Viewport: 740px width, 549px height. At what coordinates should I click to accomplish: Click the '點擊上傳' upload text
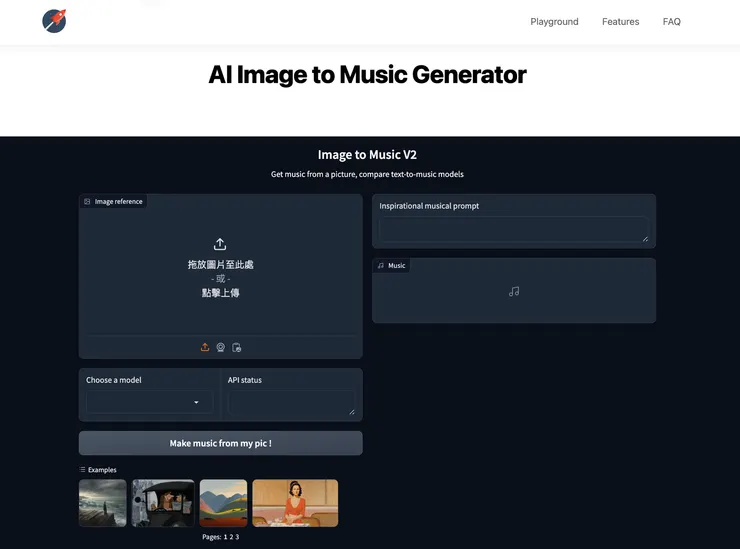pyautogui.click(x=220, y=293)
